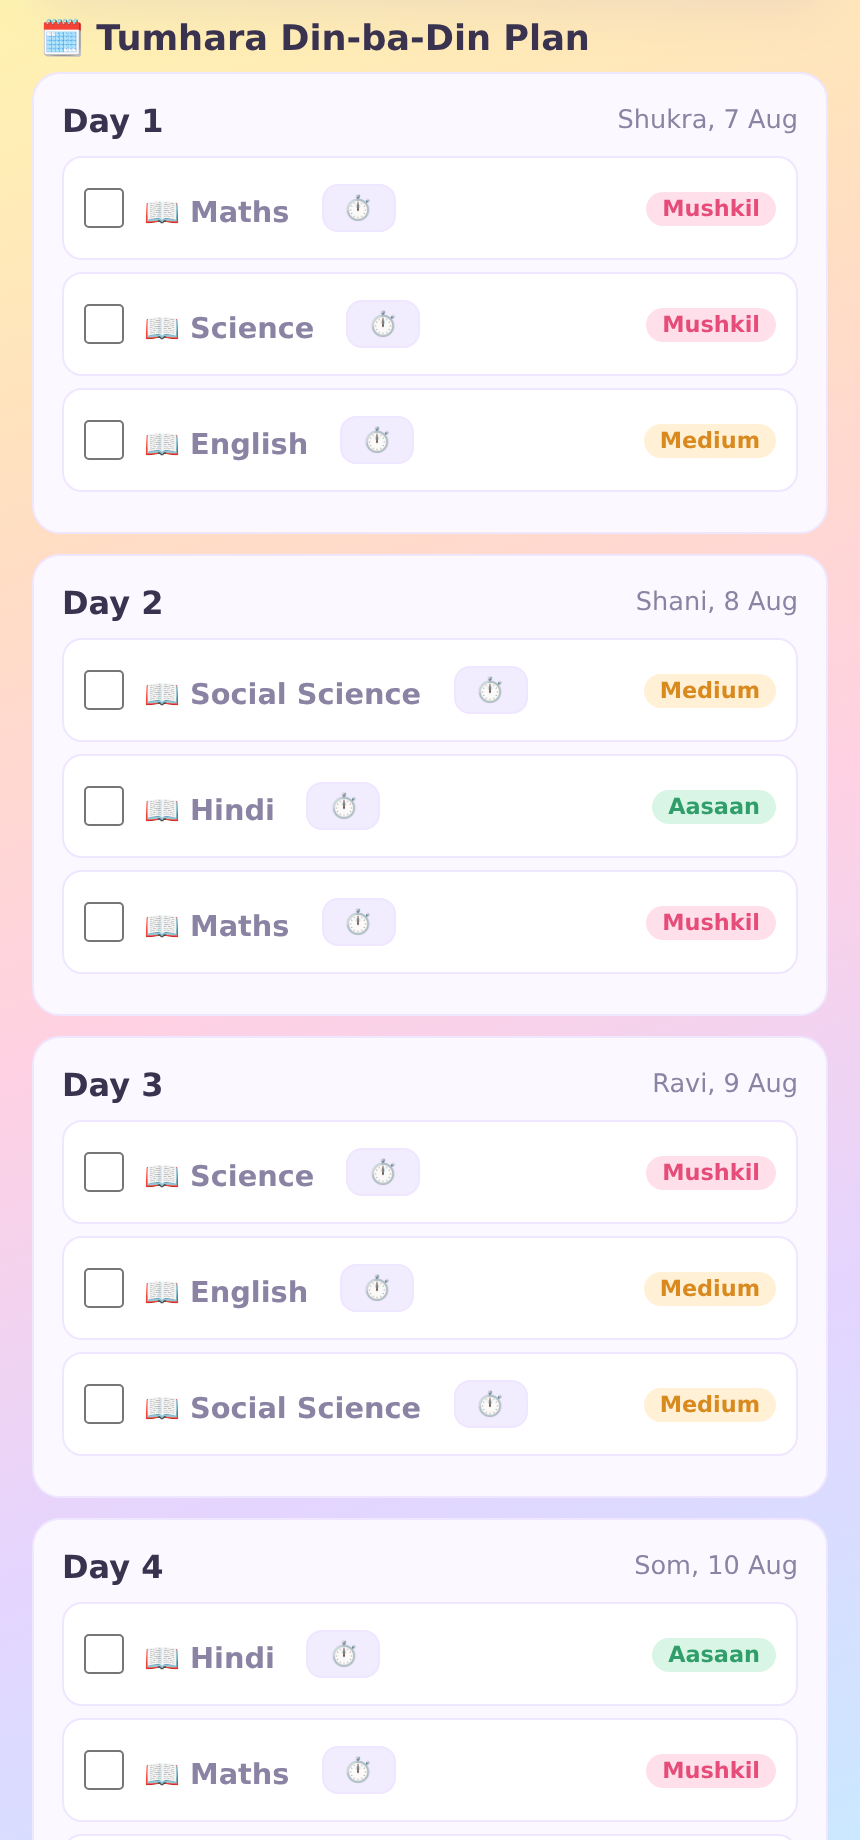
Task: Start the timer for Day 4 Hindi
Action: point(343,1654)
